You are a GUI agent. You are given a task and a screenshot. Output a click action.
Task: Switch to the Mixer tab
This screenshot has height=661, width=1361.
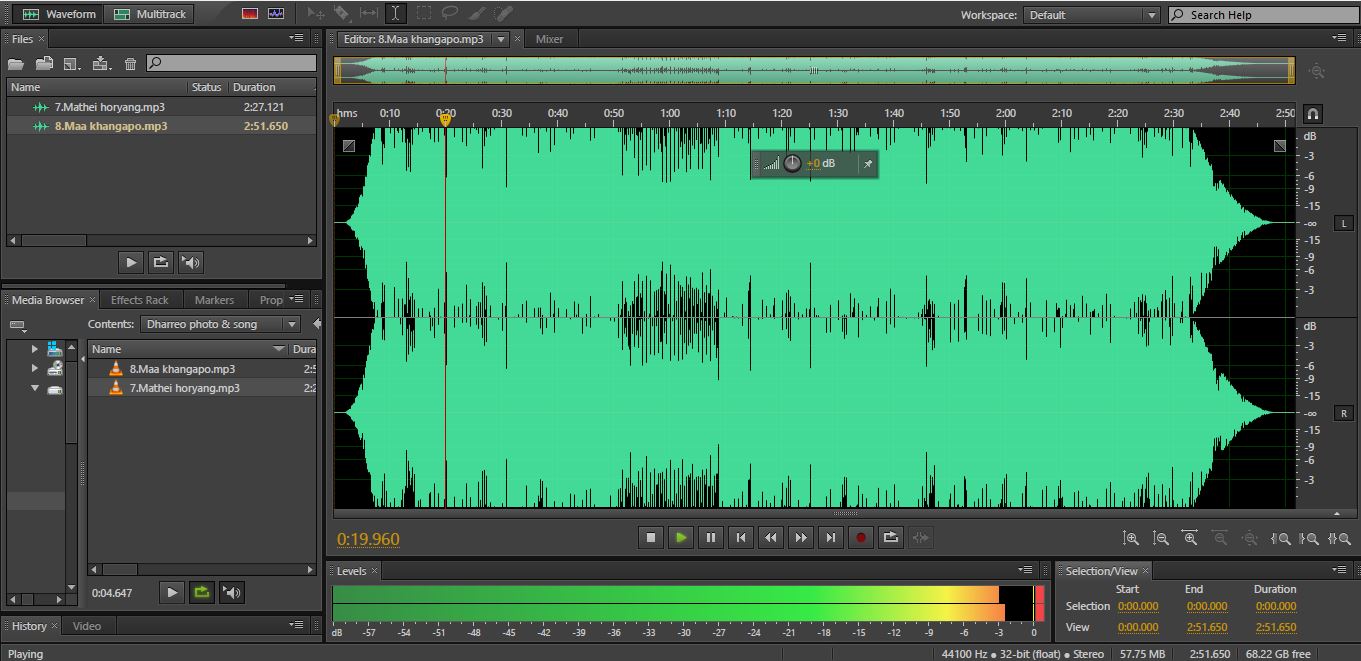[549, 39]
